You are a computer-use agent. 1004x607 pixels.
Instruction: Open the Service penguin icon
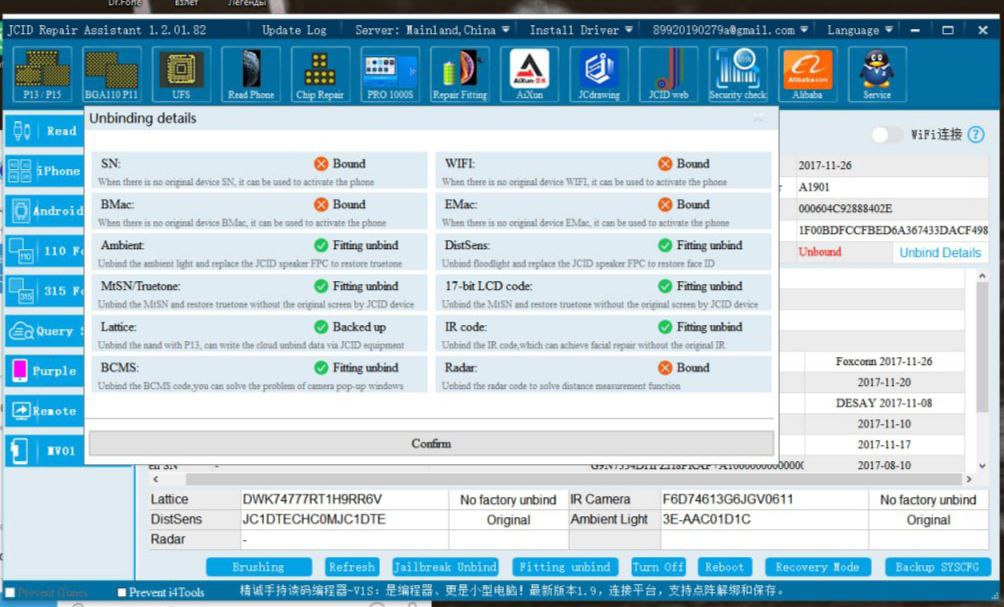[x=877, y=74]
